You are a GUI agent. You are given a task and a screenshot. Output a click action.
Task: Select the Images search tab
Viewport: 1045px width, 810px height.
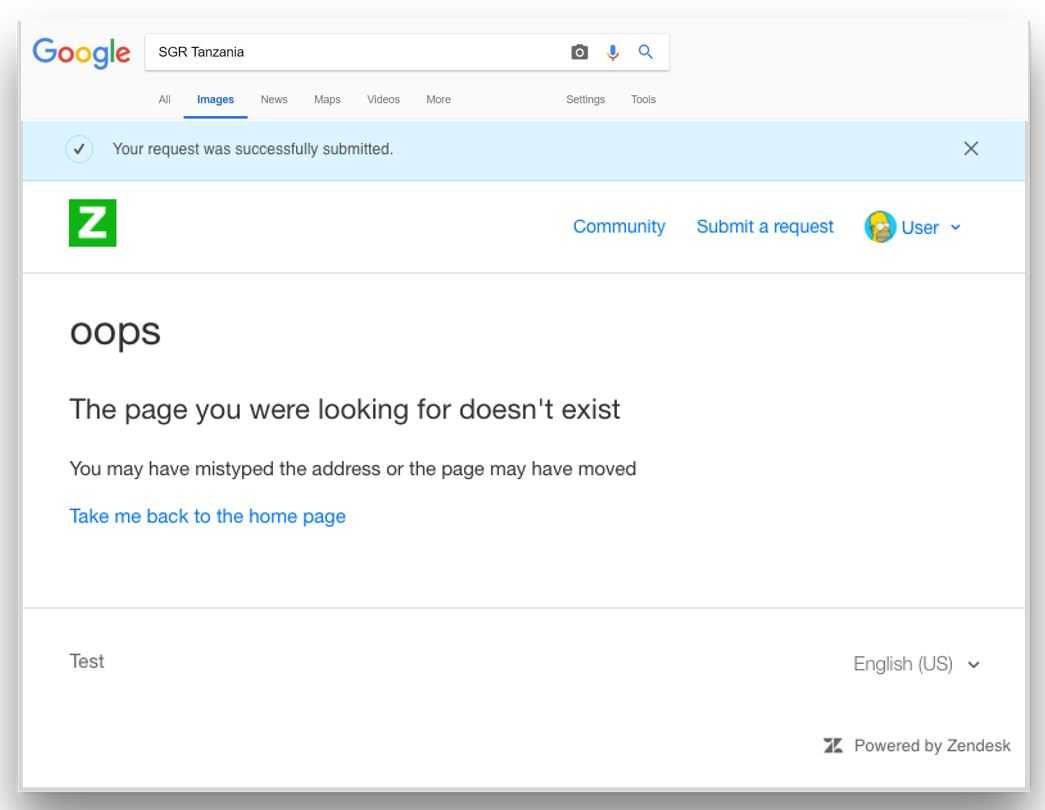point(215,99)
